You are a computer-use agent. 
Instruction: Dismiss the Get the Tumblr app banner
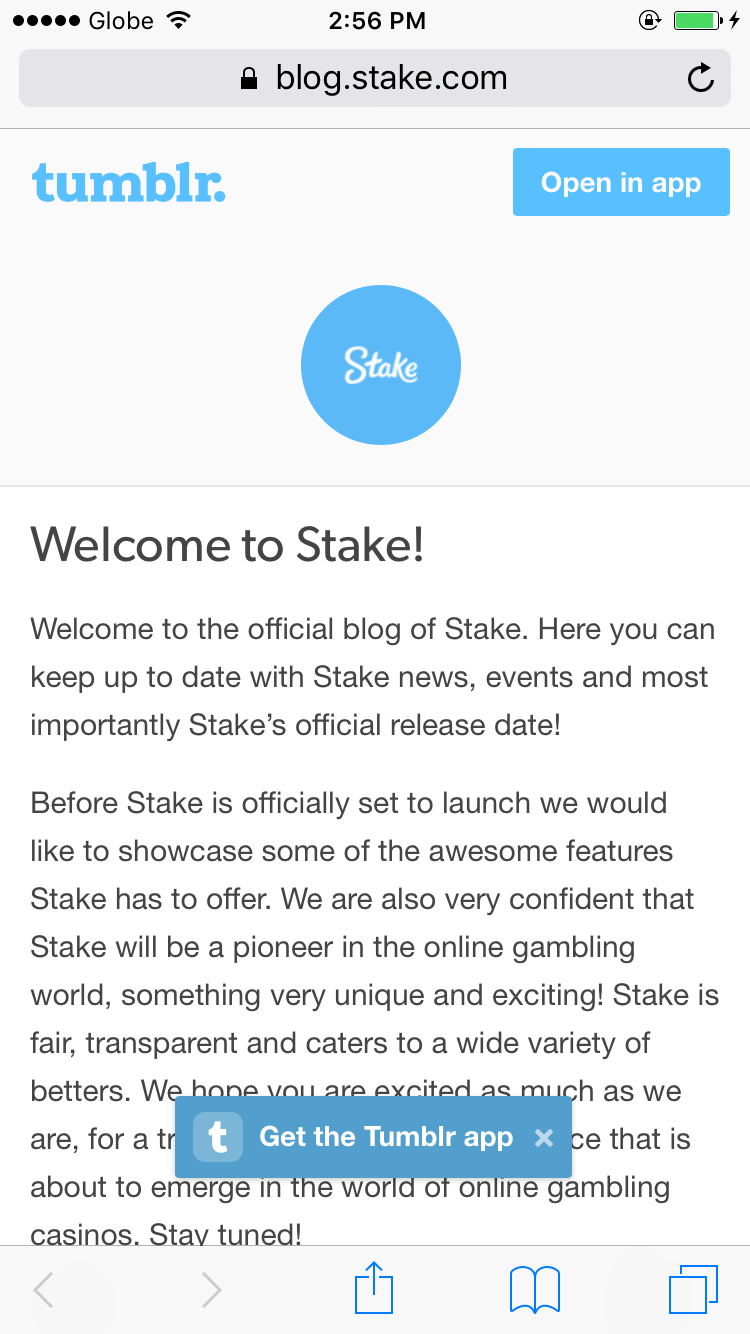[x=544, y=1137]
